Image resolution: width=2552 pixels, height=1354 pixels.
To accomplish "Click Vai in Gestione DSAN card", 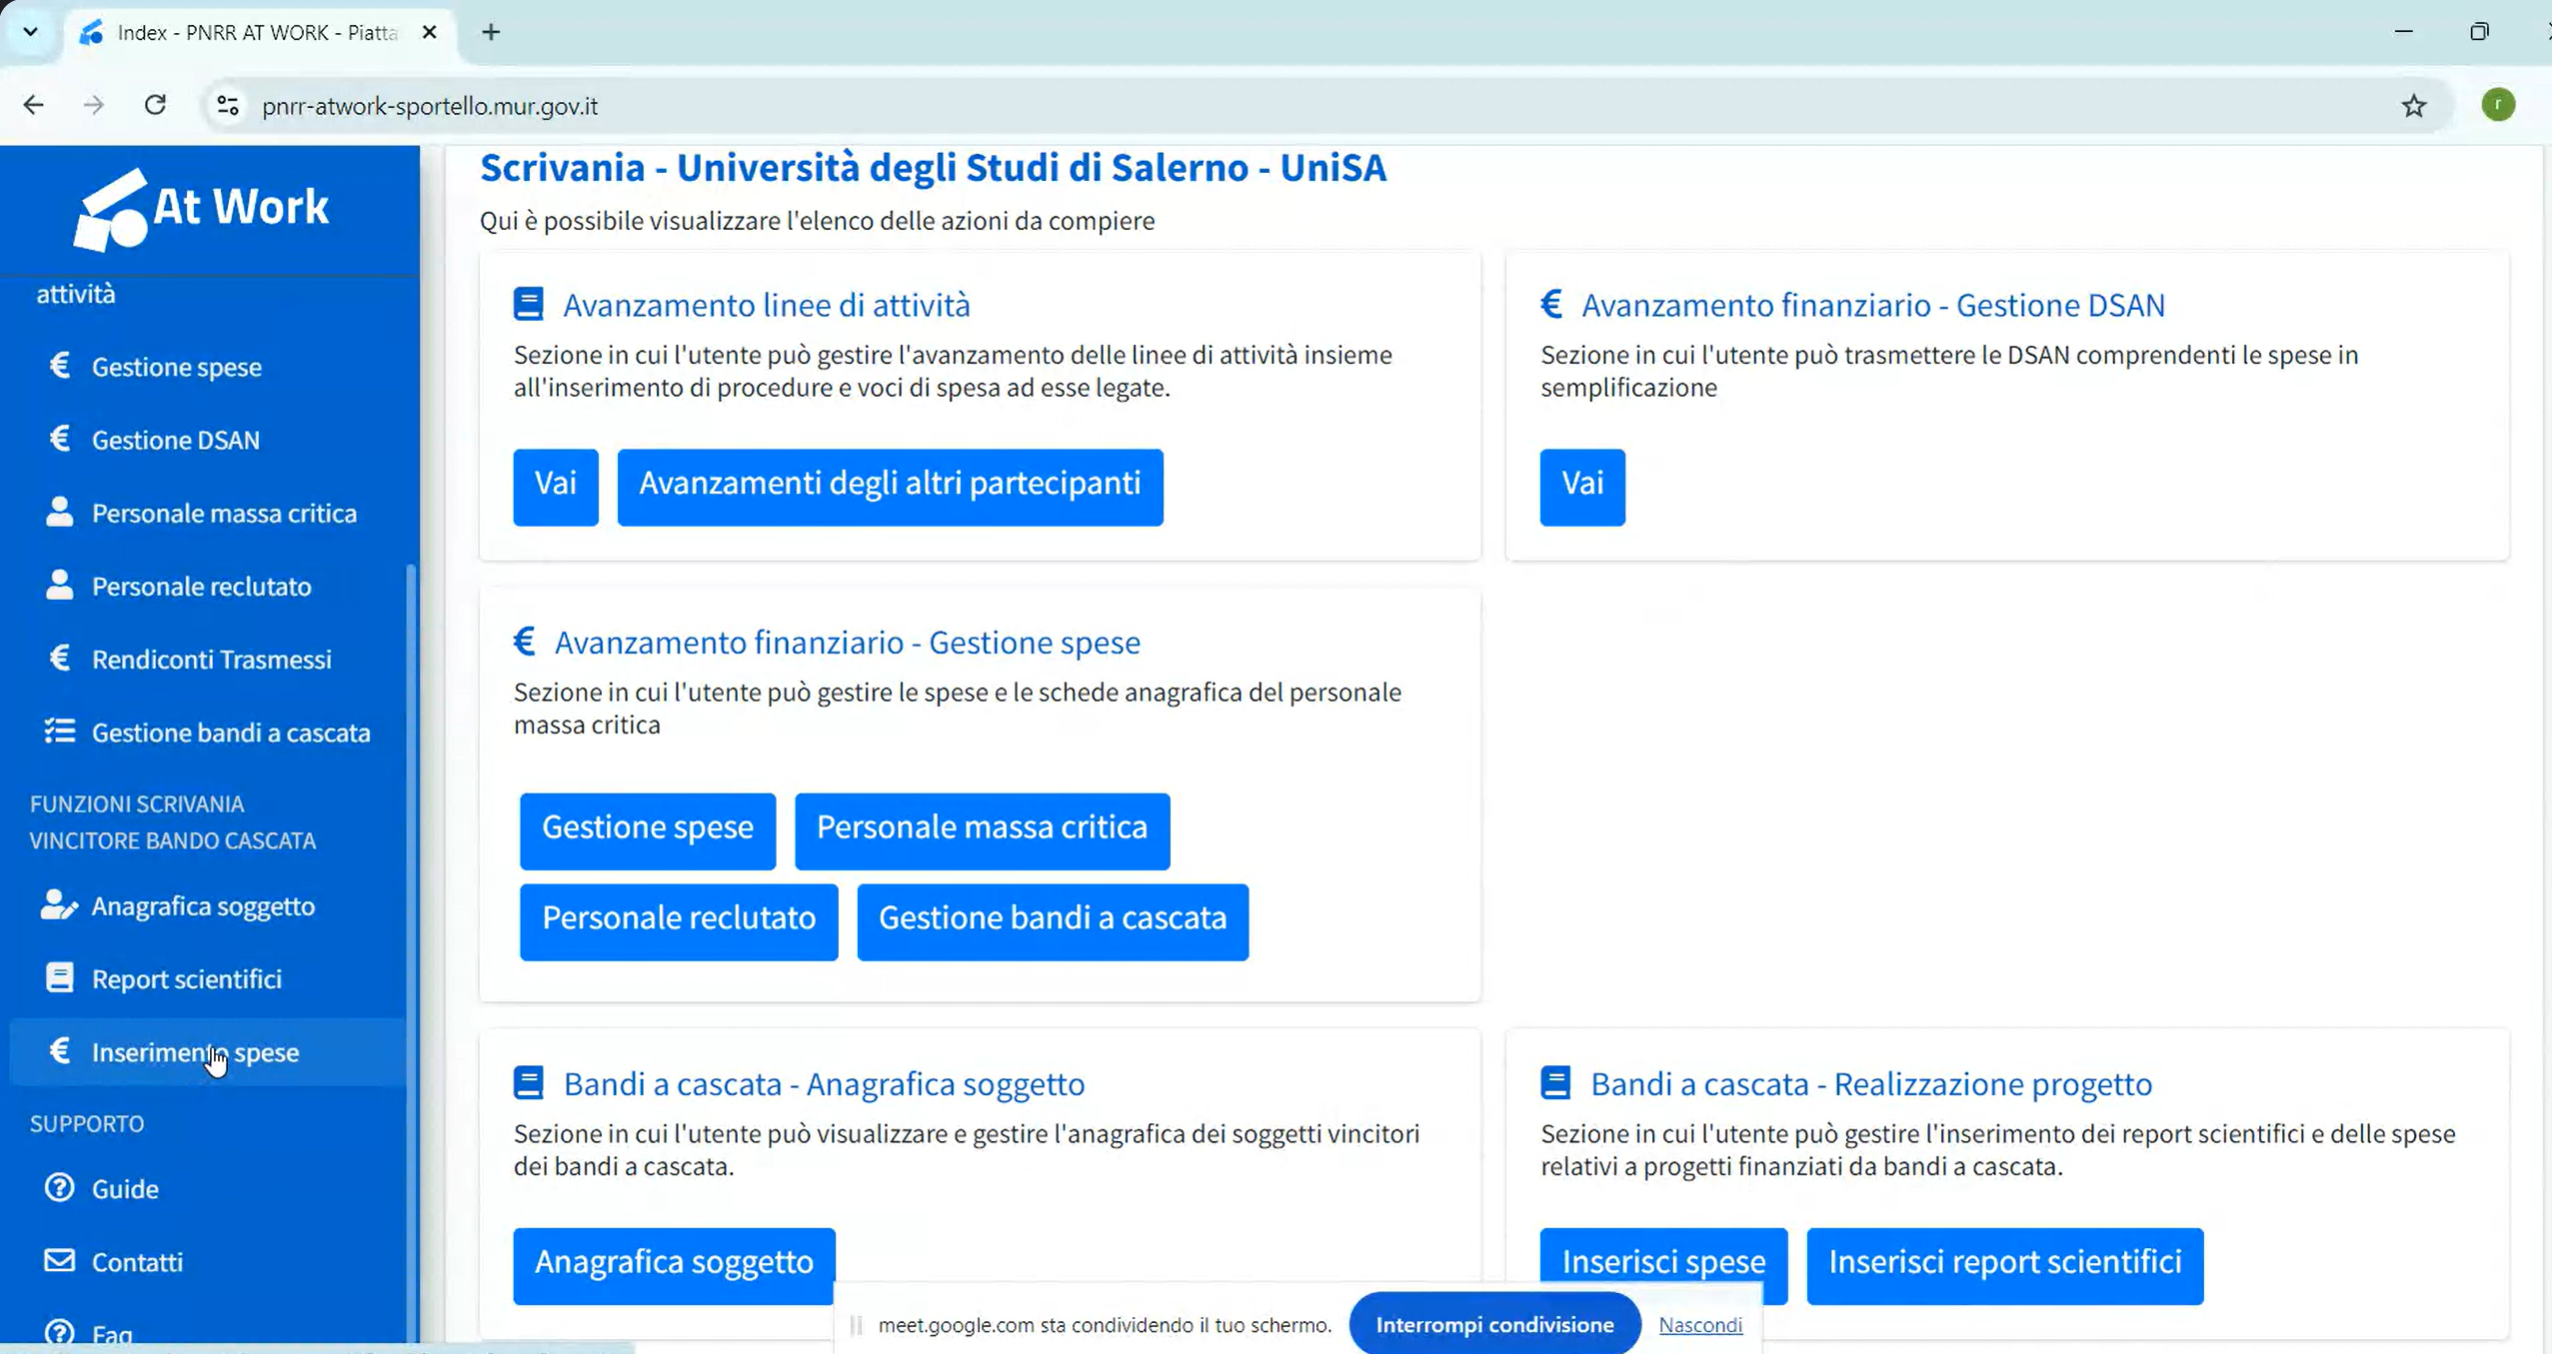I will click(x=1582, y=486).
